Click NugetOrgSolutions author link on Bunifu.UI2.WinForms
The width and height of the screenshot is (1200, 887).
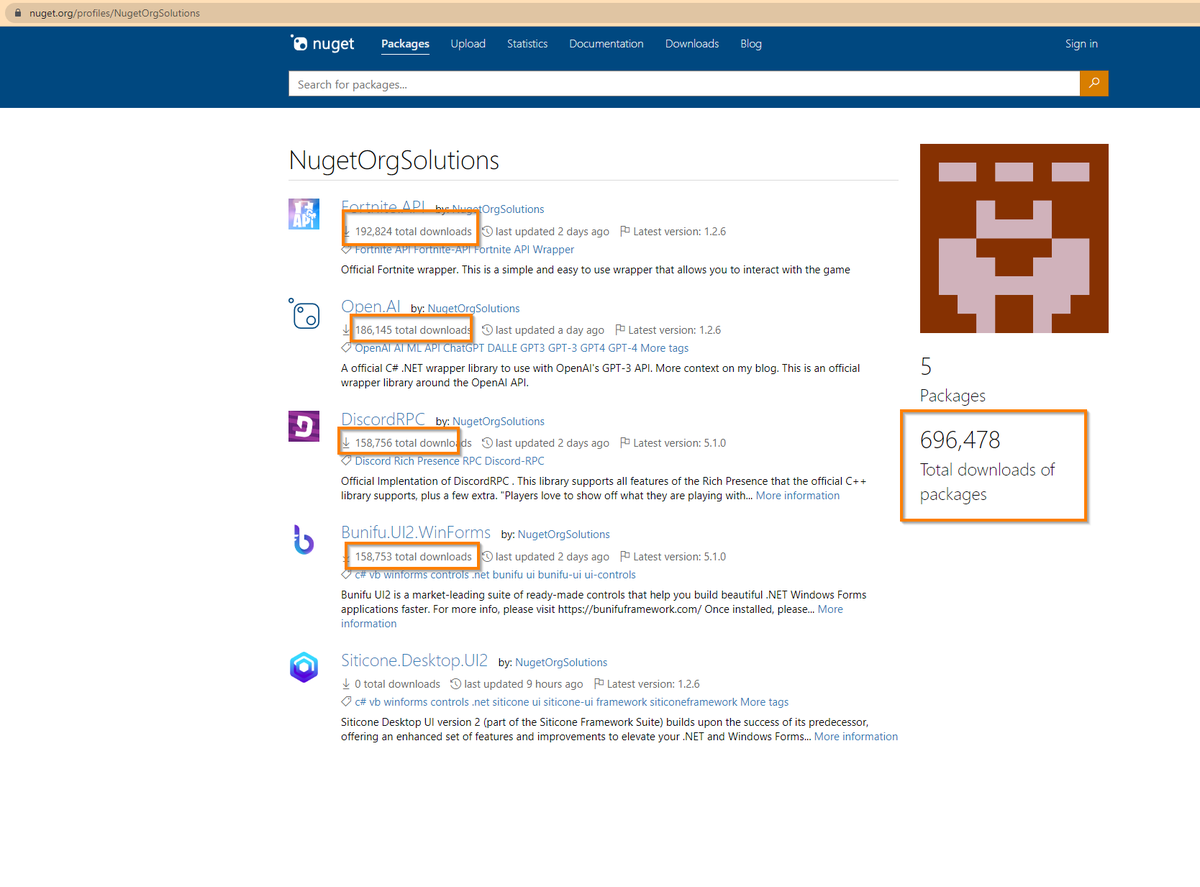pyautogui.click(x=563, y=534)
